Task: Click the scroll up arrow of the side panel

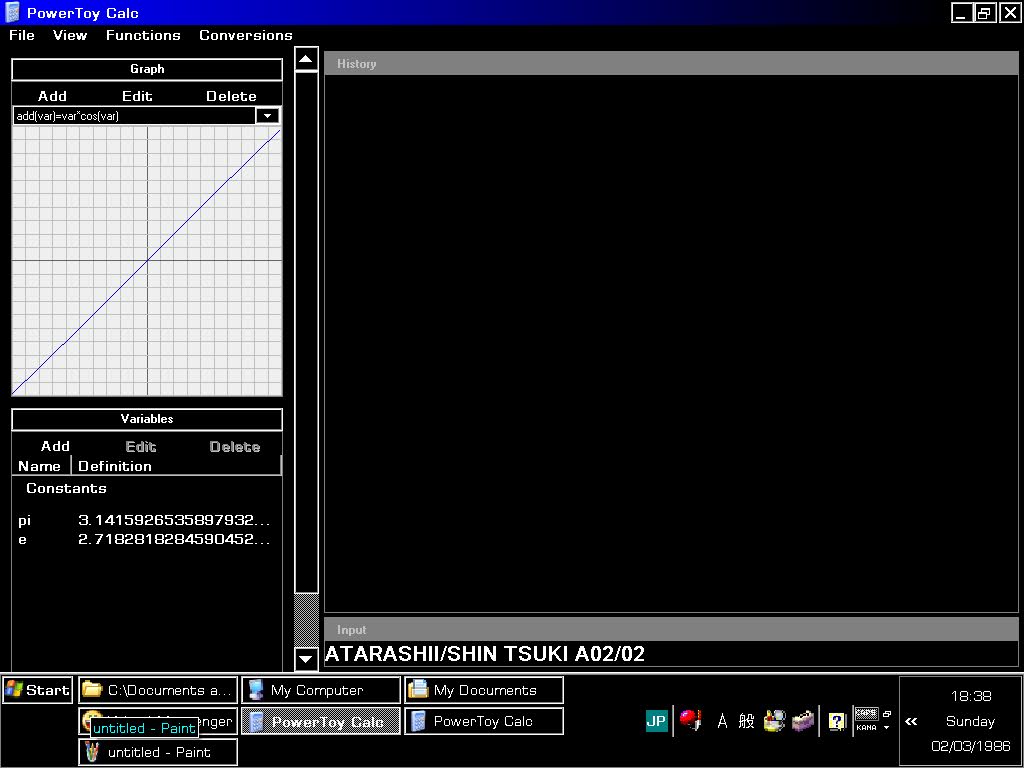Action: pos(306,59)
